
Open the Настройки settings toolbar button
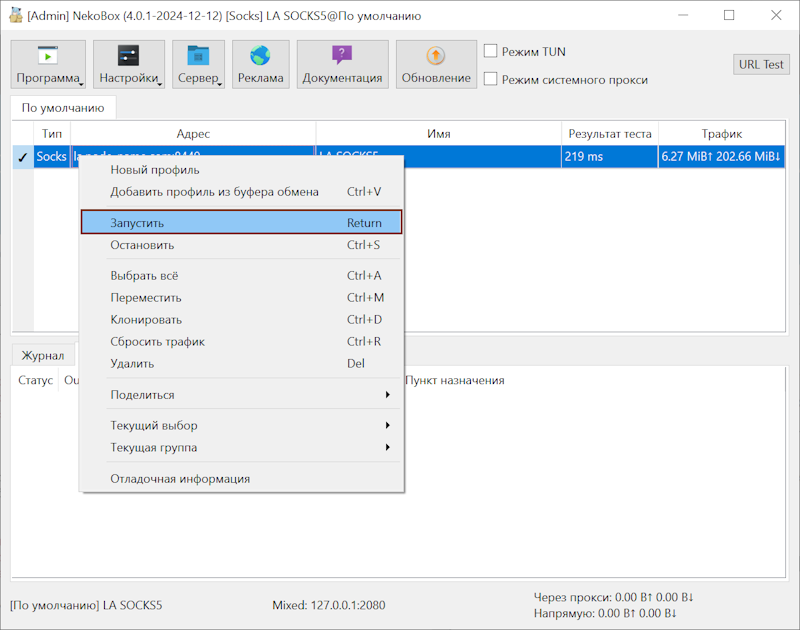(x=129, y=65)
